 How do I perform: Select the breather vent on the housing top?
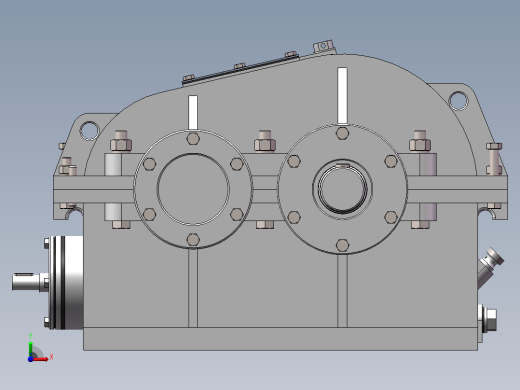click(x=324, y=46)
